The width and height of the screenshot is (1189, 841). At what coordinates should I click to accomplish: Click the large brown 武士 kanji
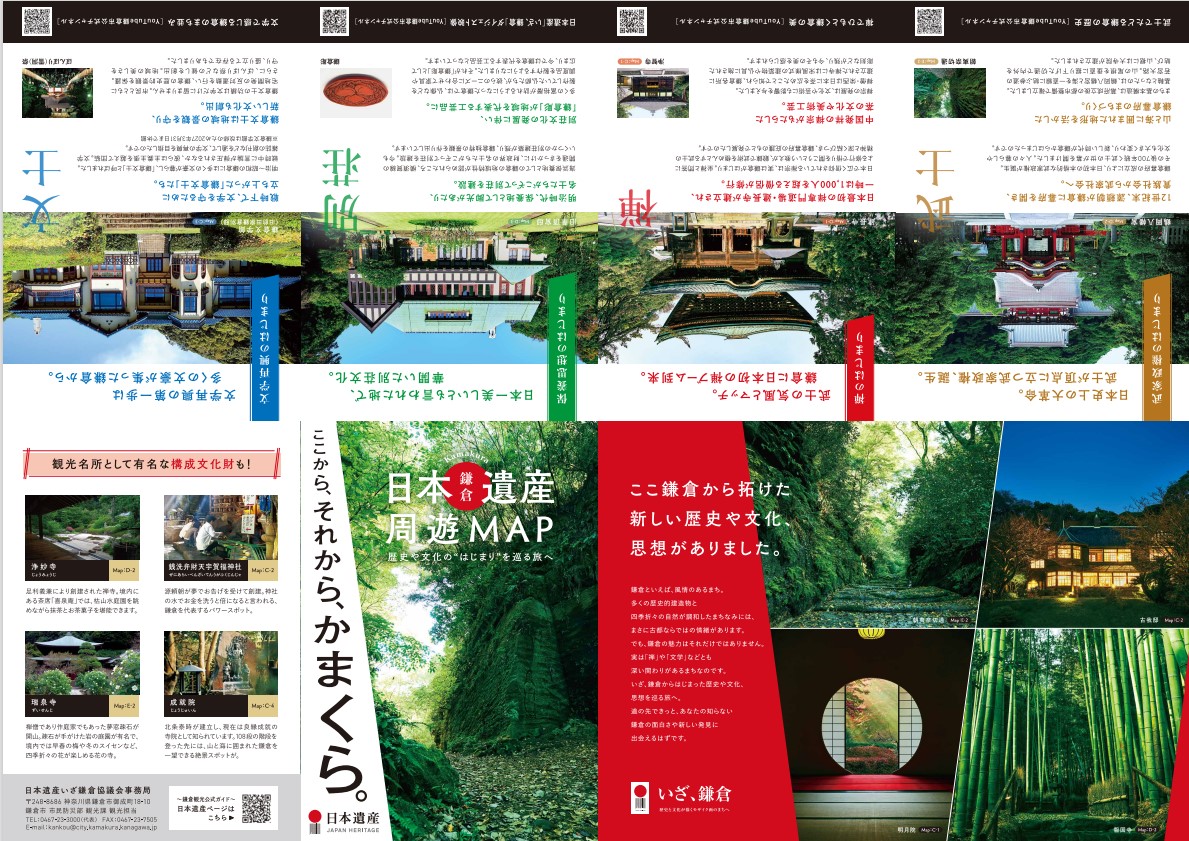(x=935, y=190)
